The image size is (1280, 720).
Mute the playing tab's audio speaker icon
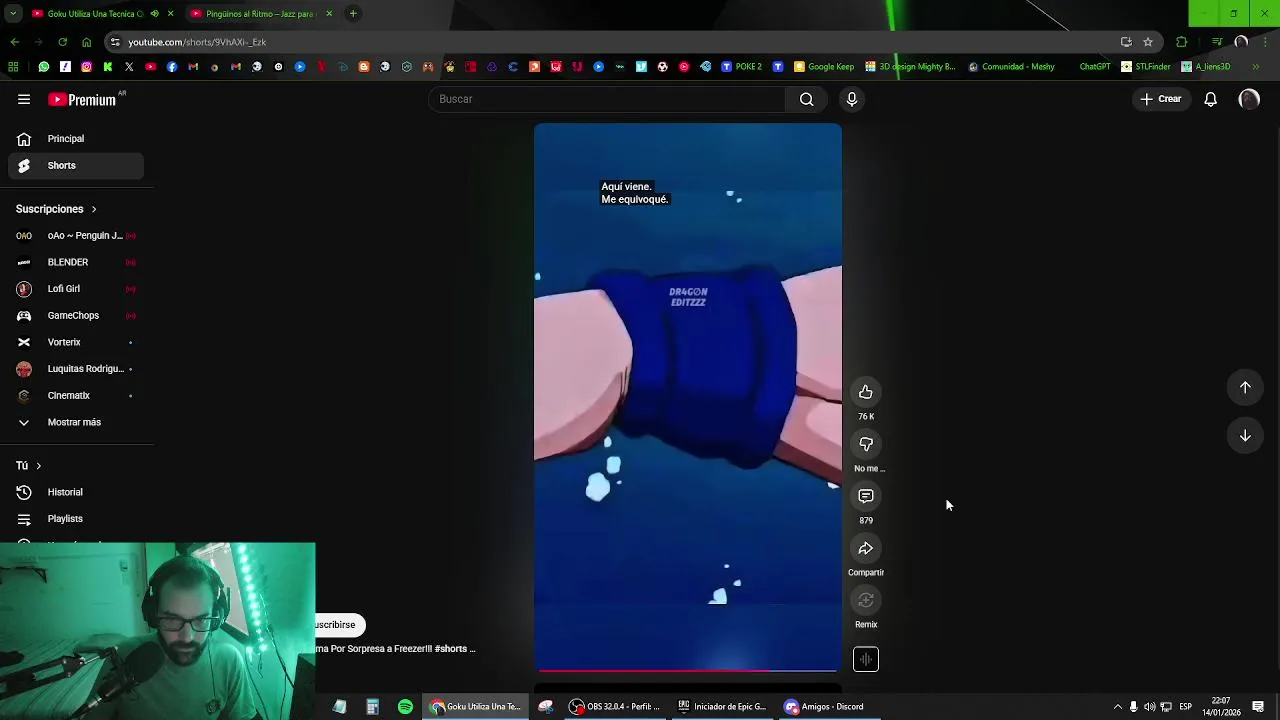click(x=154, y=14)
